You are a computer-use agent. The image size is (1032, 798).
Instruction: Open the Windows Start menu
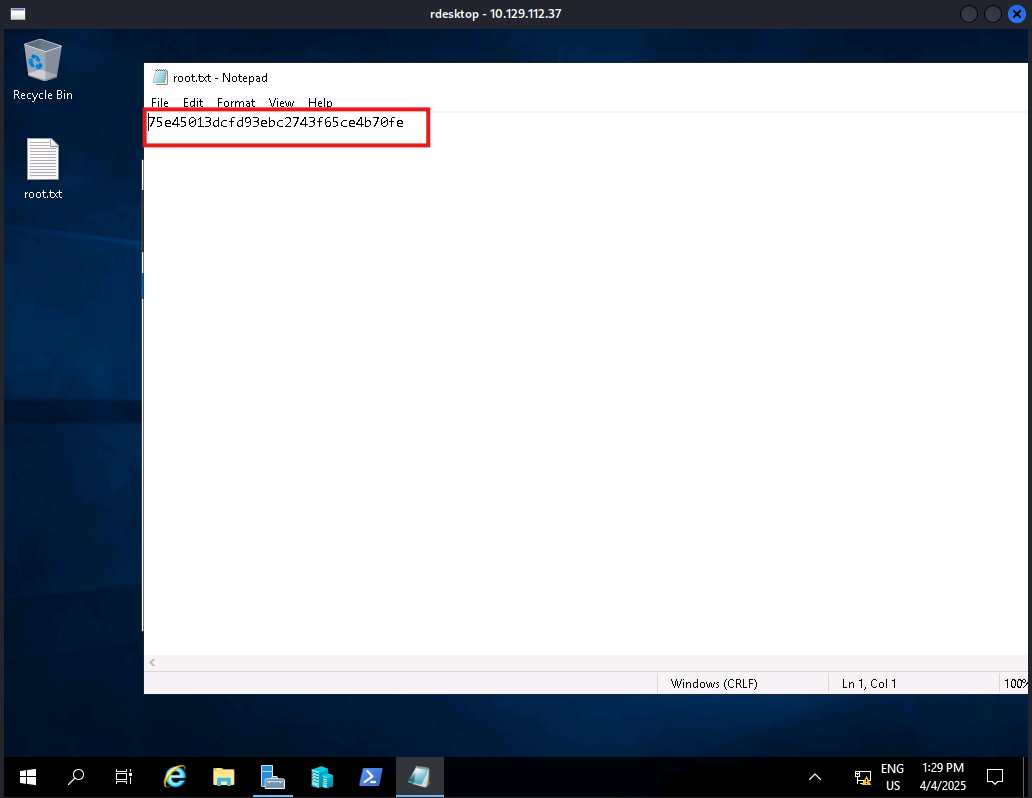pos(28,778)
